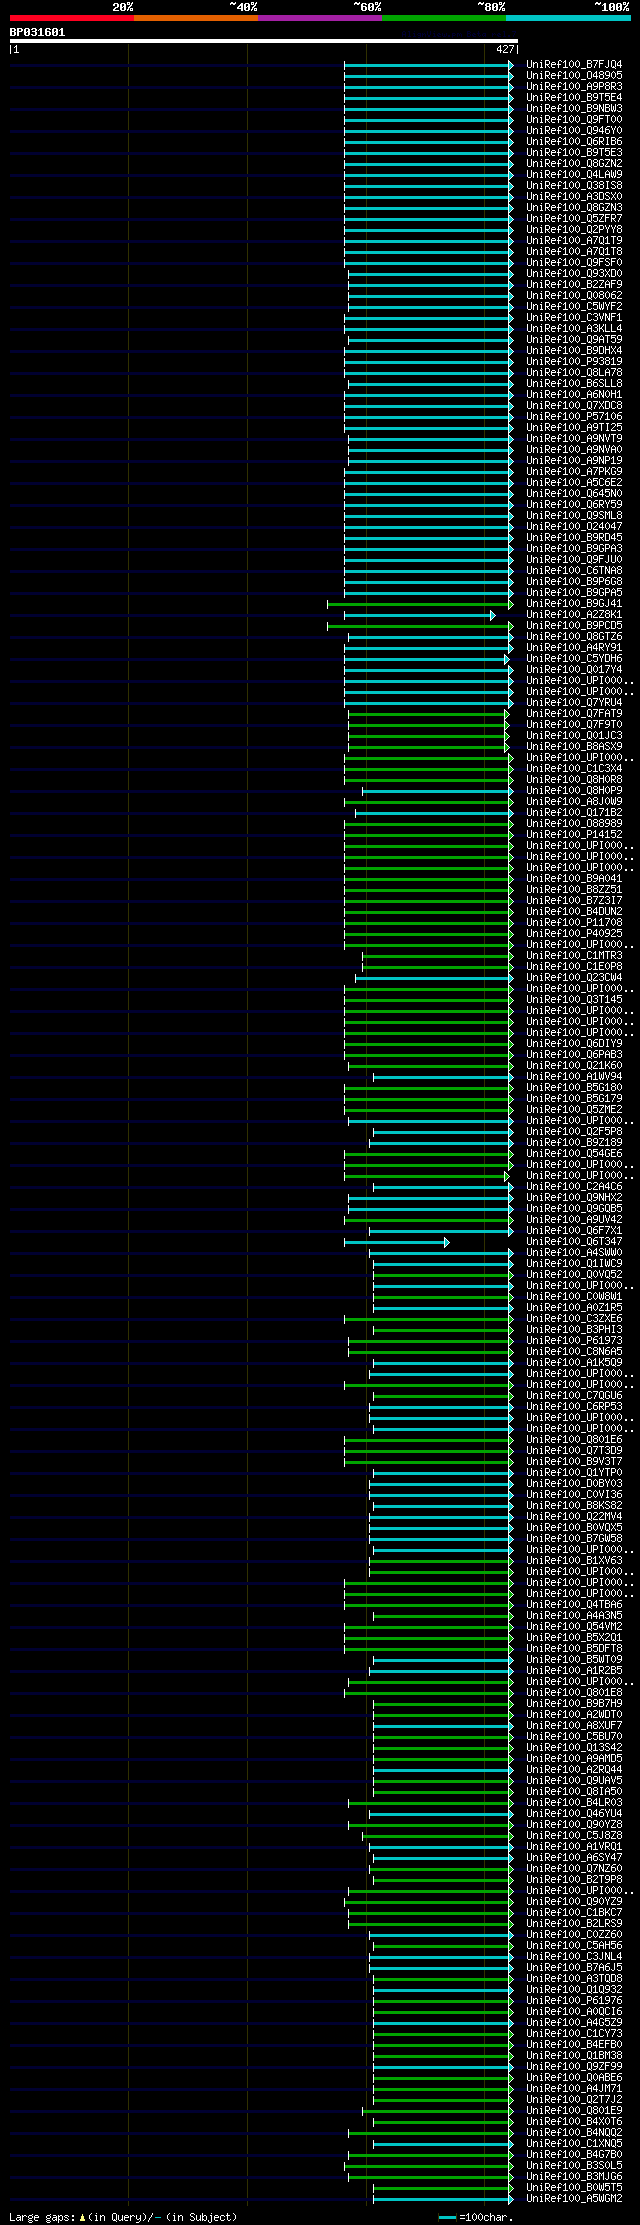Select the label UniRef100_P93819
This screenshot has width=640, height=2225.
click(574, 361)
